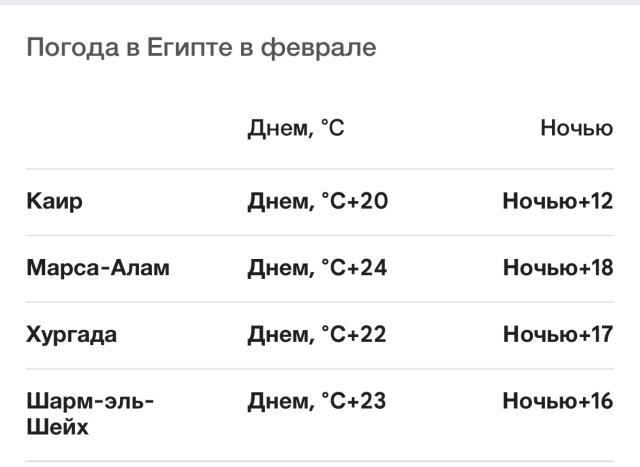
Task: Click the divider line below the column headers
Action: (x=320, y=169)
